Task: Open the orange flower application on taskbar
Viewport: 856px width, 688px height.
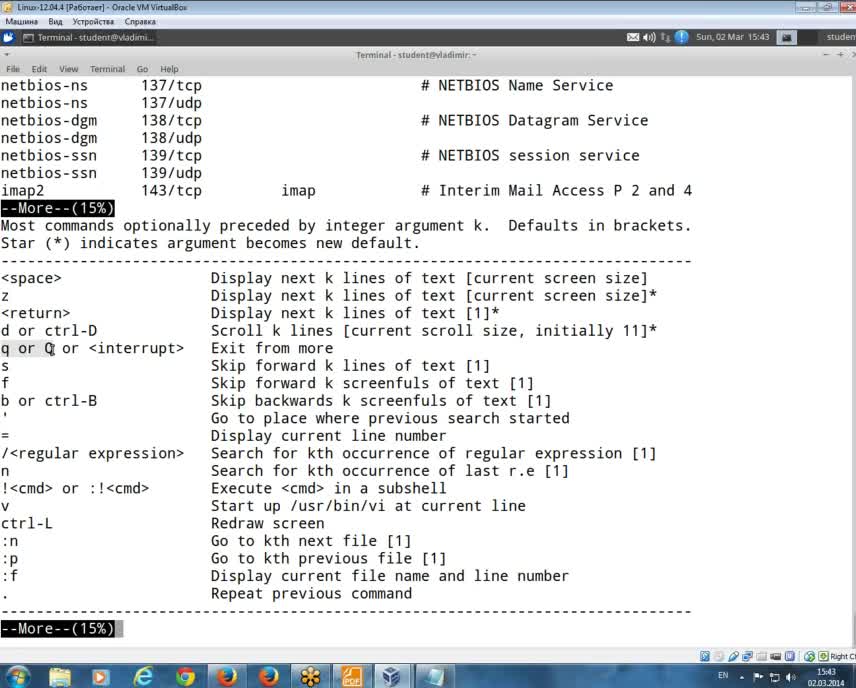Action: click(x=310, y=677)
